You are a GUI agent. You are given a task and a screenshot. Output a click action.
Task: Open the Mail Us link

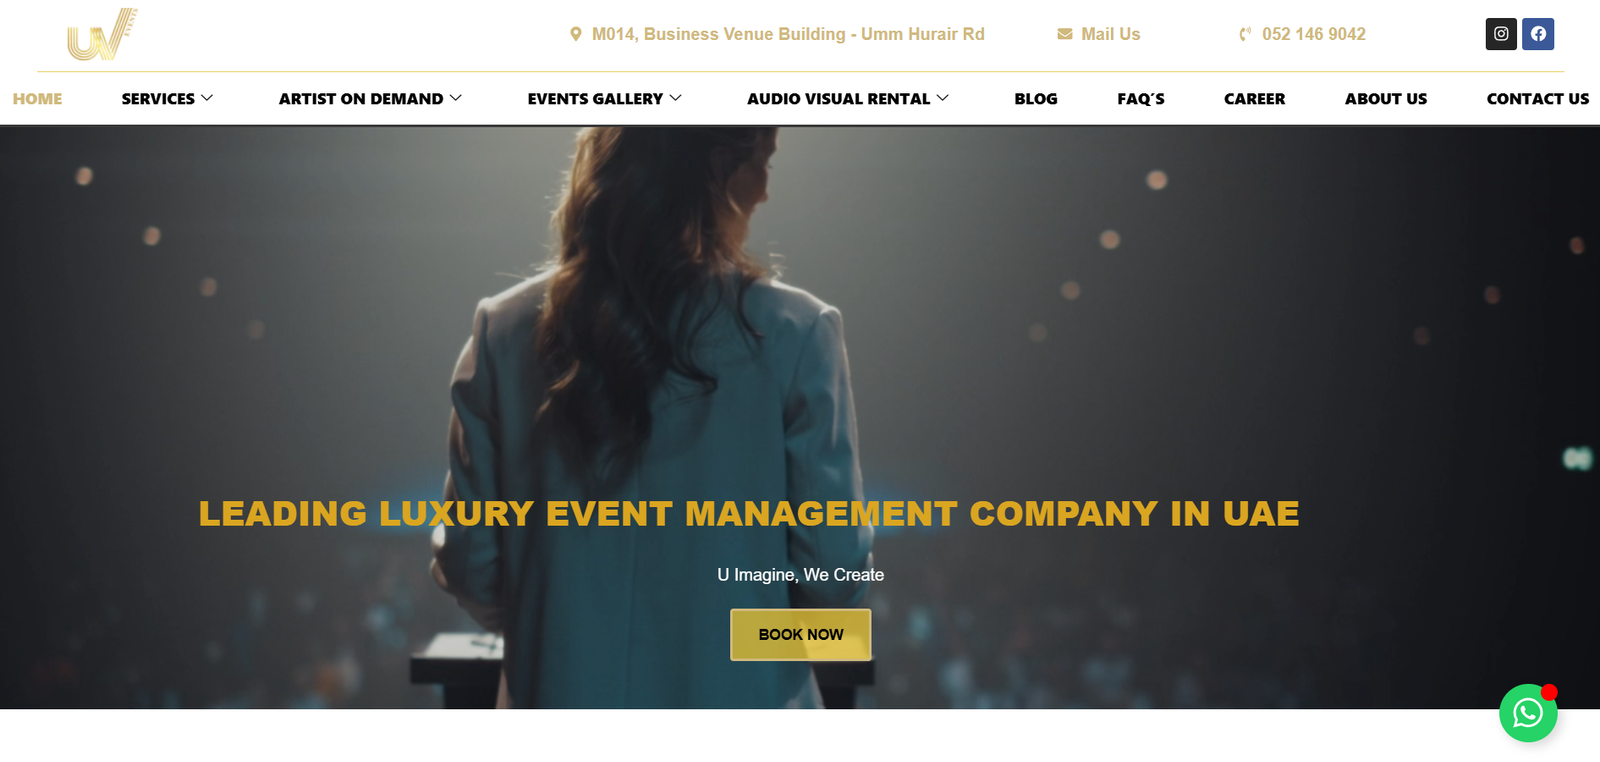[1111, 34]
